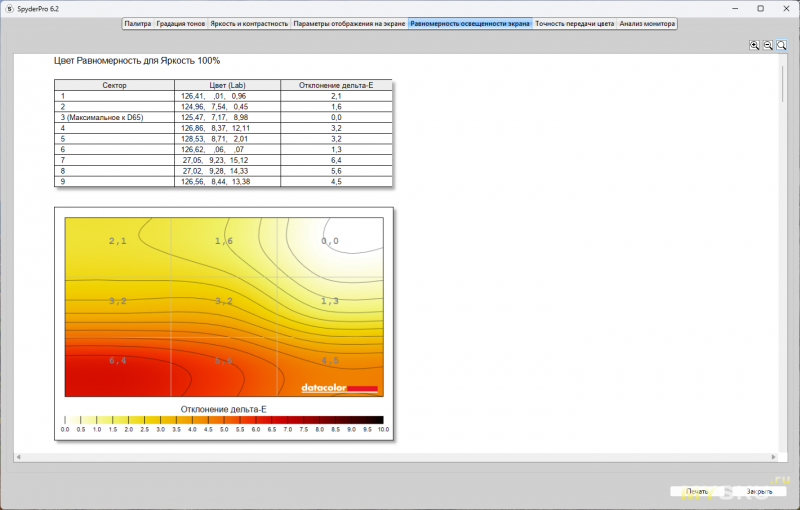
Task: Maximize the SpyderPro window
Action: [761, 8]
